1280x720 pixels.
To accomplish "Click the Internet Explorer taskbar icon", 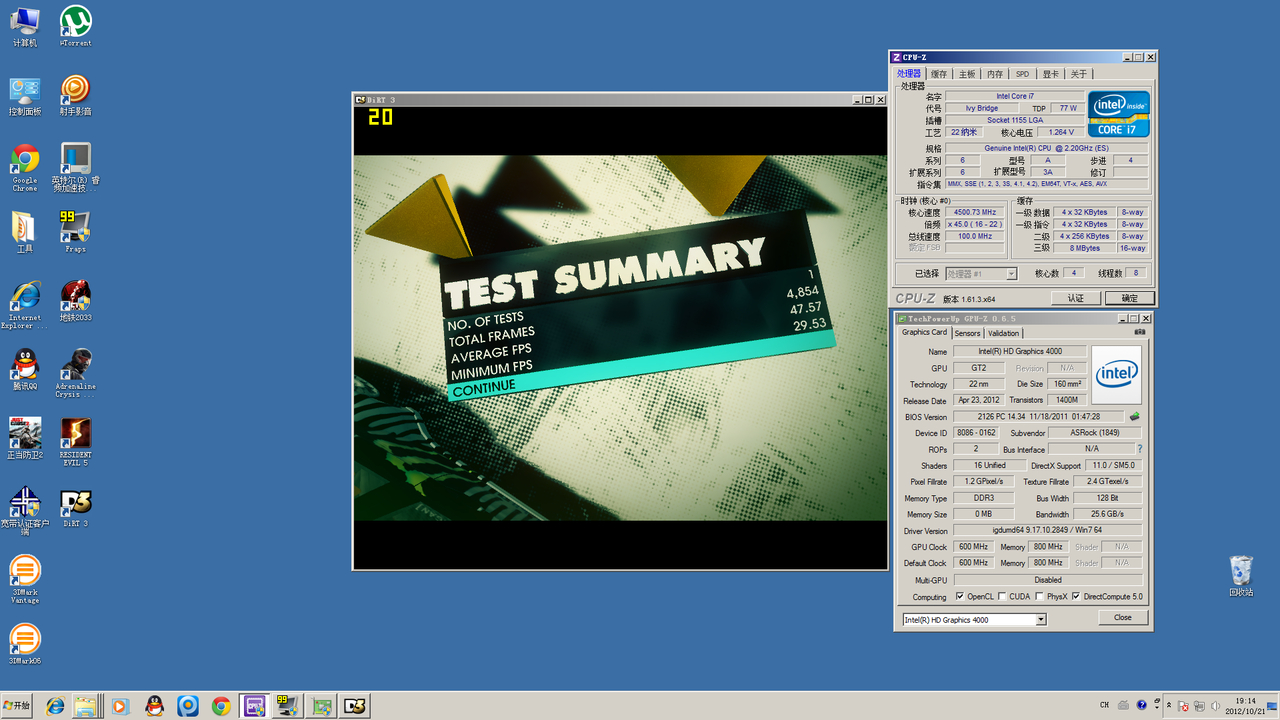I will [x=55, y=706].
